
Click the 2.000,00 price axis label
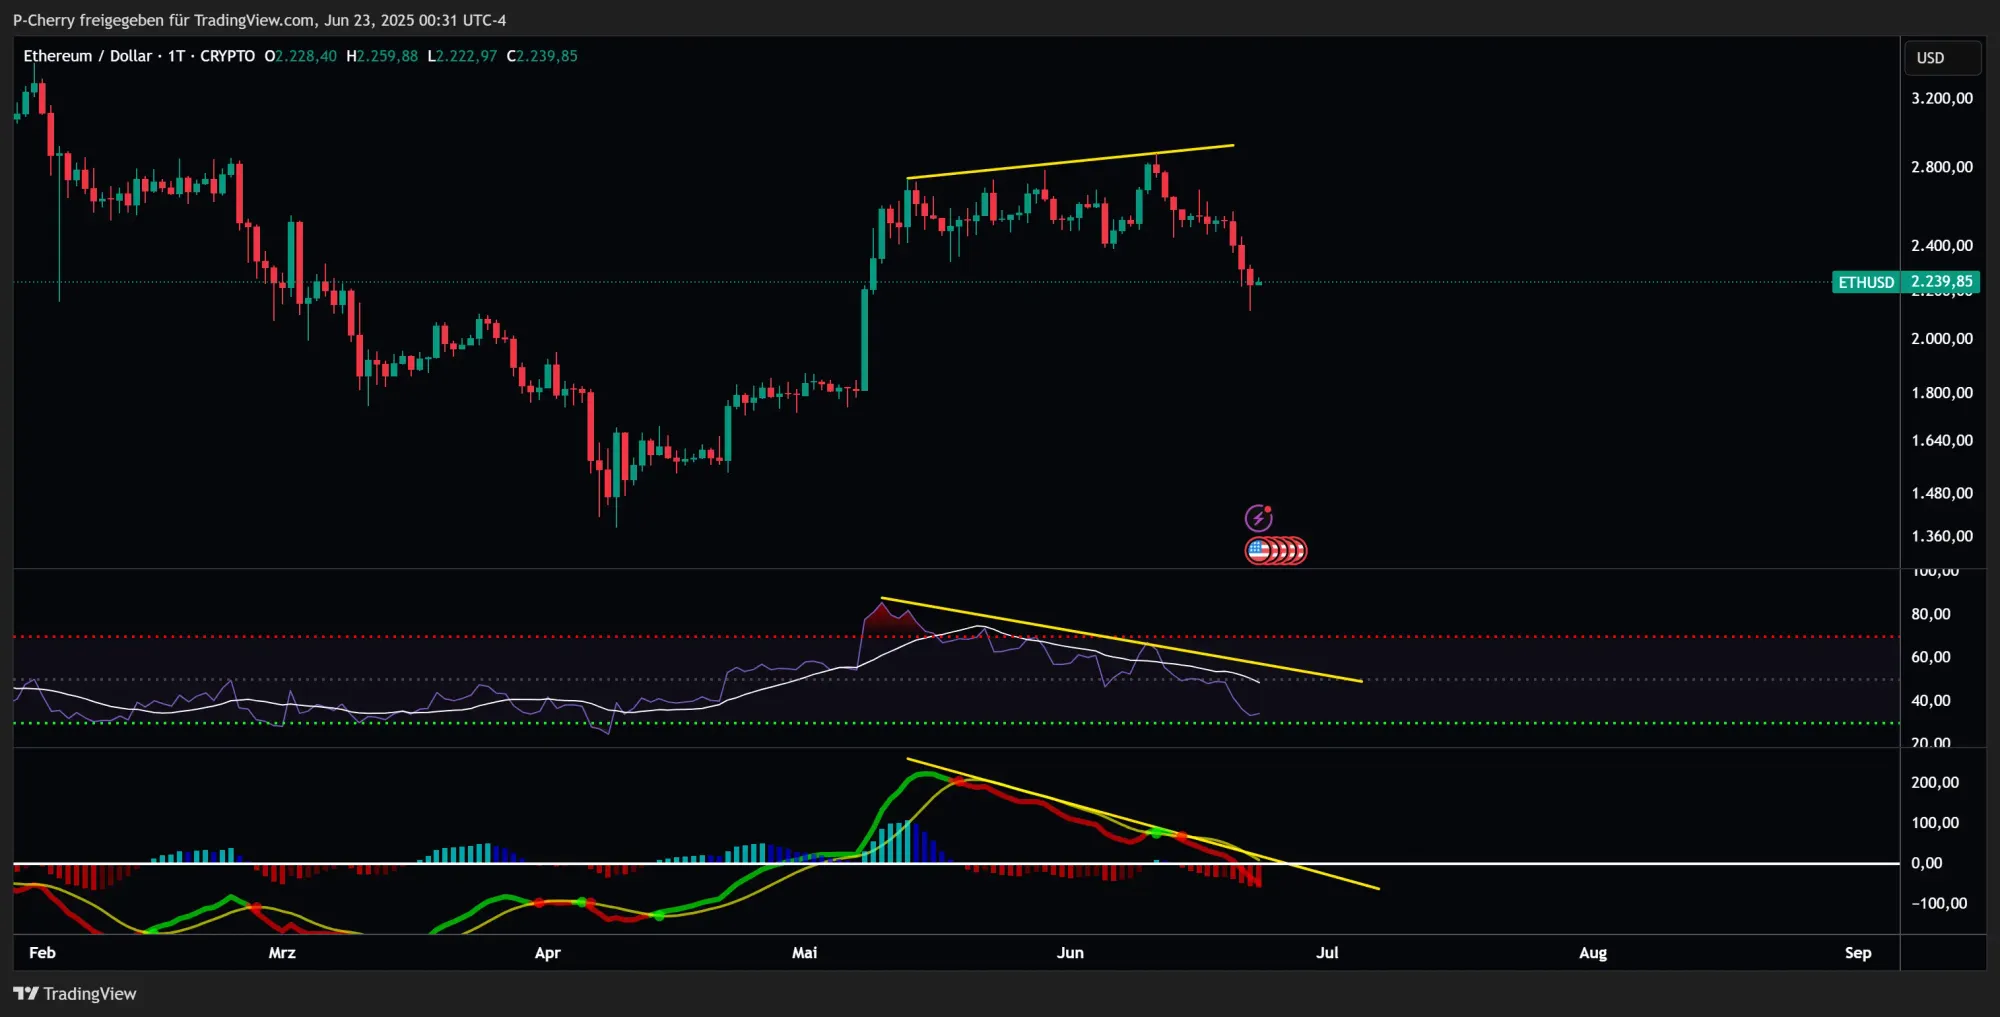click(1942, 339)
